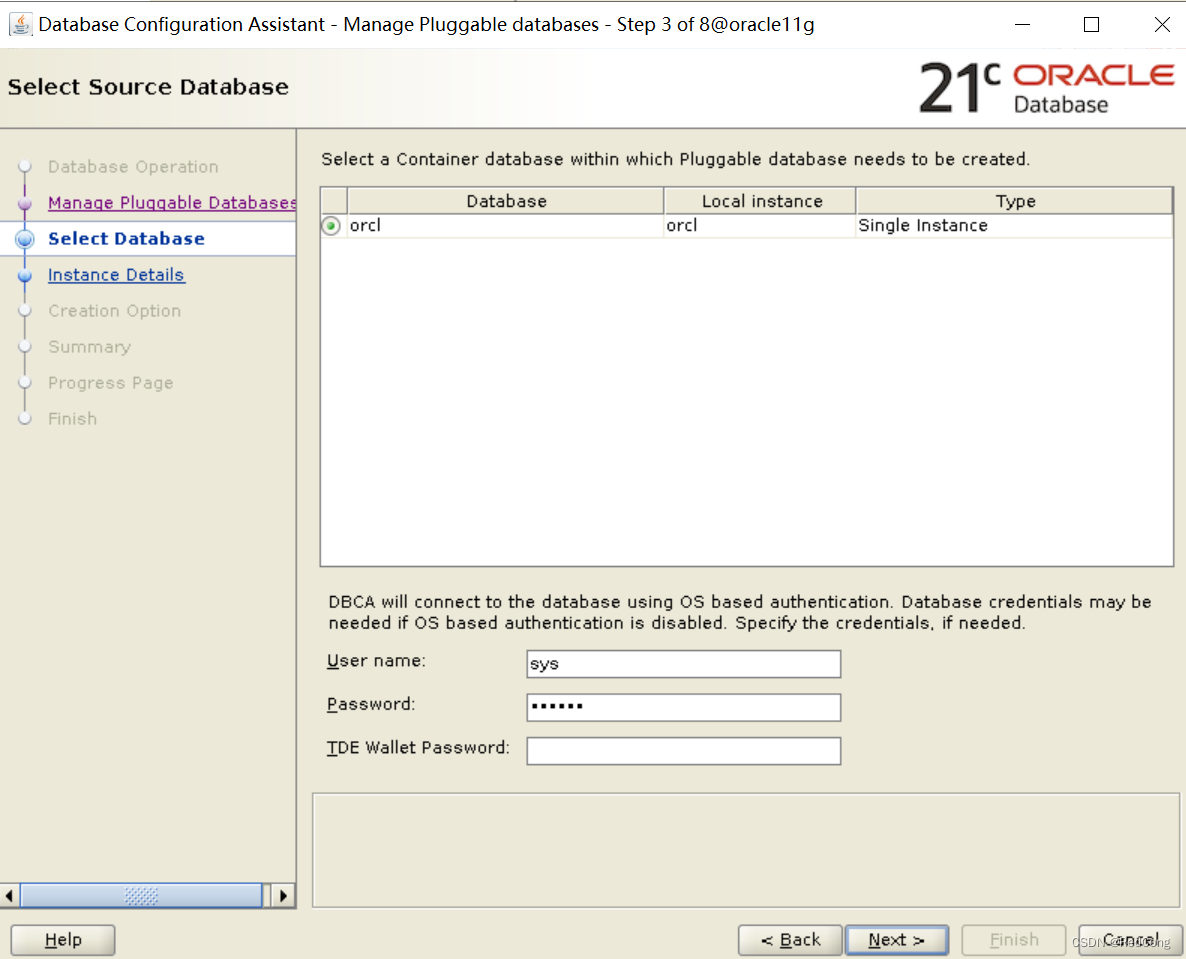Click the disabled Finish button
This screenshot has width=1186, height=959.
(1014, 940)
